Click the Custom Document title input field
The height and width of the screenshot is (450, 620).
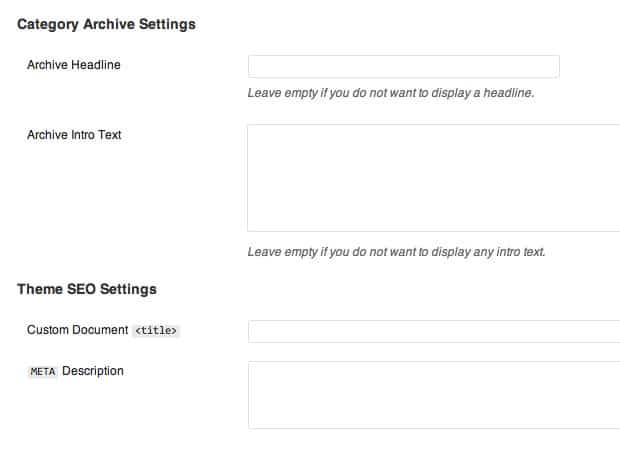click(x=434, y=331)
